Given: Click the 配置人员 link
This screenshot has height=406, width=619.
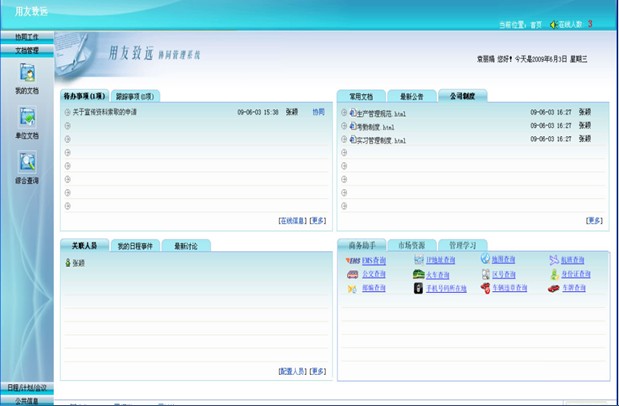Looking at the screenshot, I should 292,371.
